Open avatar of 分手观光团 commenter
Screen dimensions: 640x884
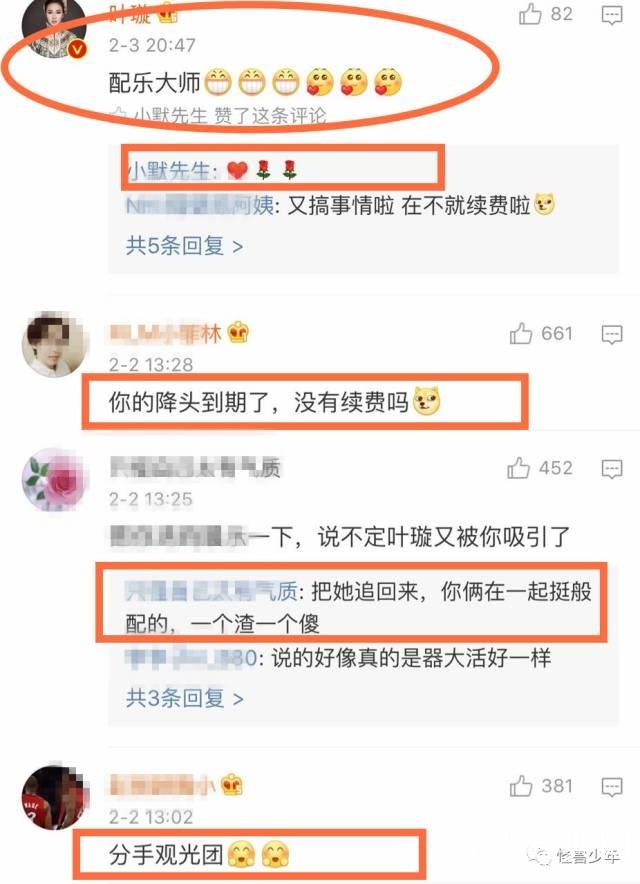[x=55, y=797]
